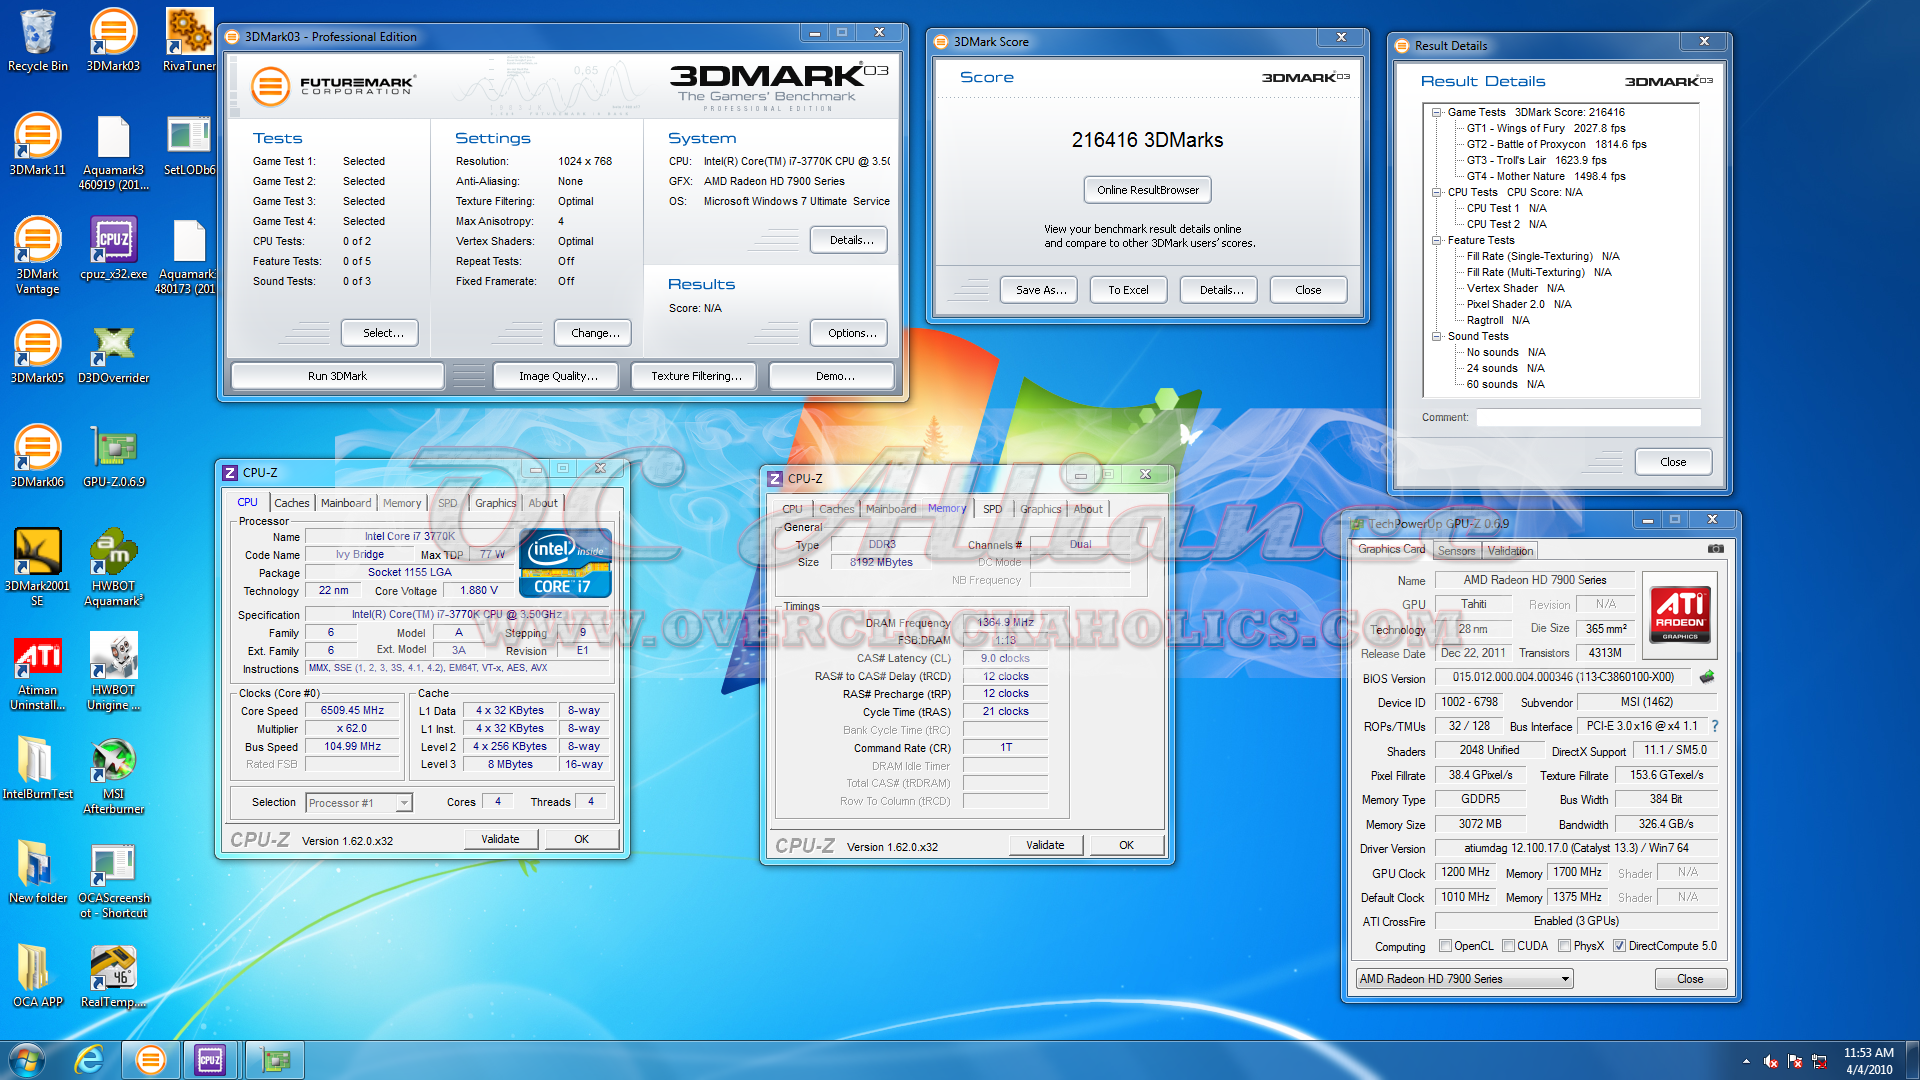Open the 3DMark 11 desktop icon
Viewport: 1920px width, 1080px height.
[x=37, y=144]
